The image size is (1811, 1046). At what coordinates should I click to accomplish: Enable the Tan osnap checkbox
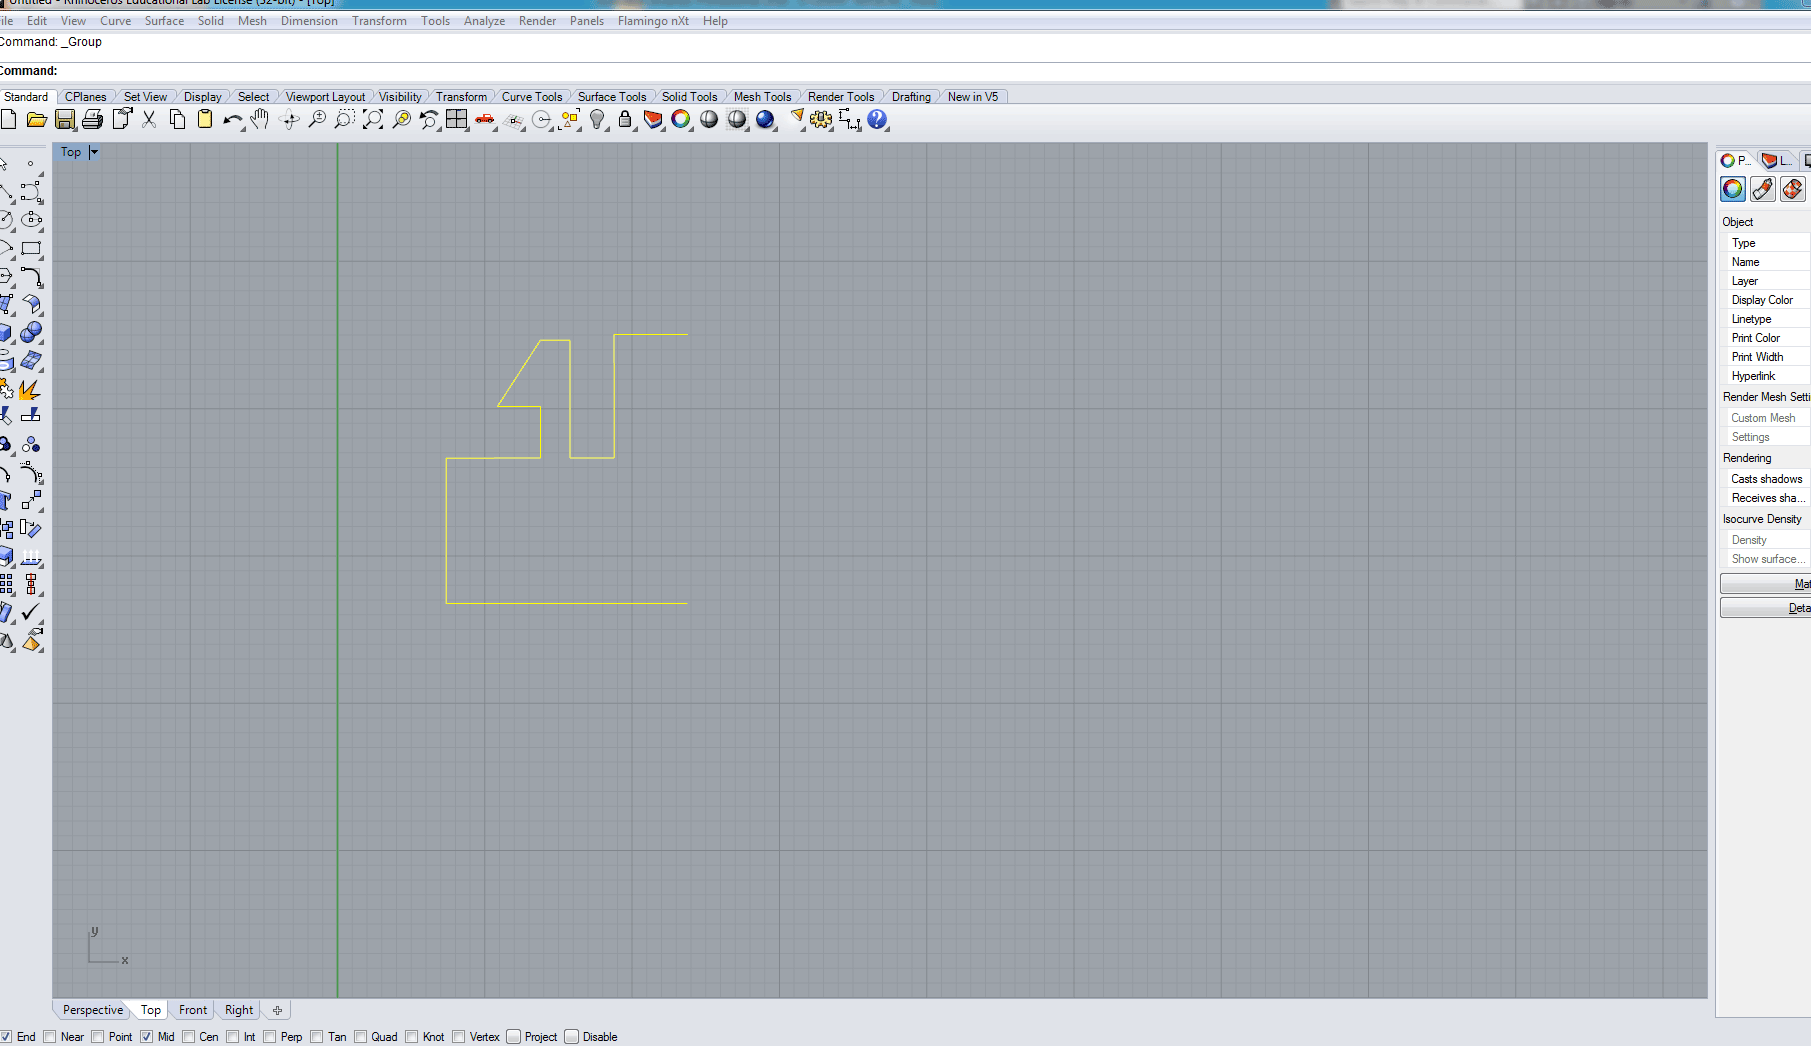tap(317, 1037)
